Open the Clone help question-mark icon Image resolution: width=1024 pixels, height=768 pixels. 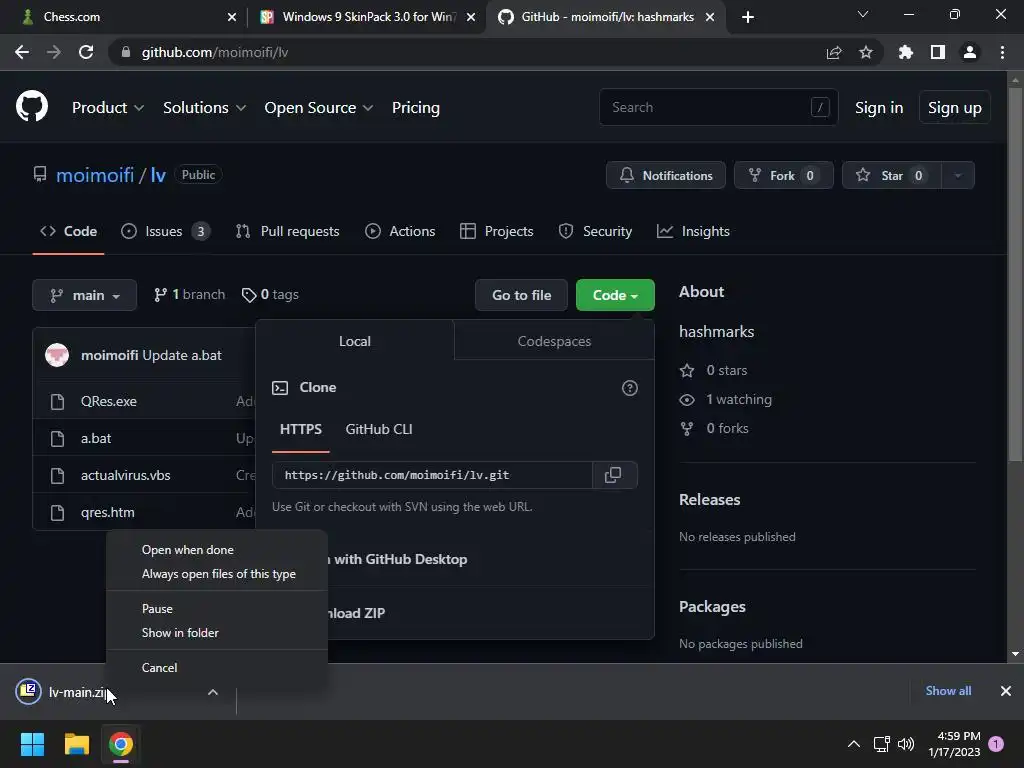[x=630, y=388]
